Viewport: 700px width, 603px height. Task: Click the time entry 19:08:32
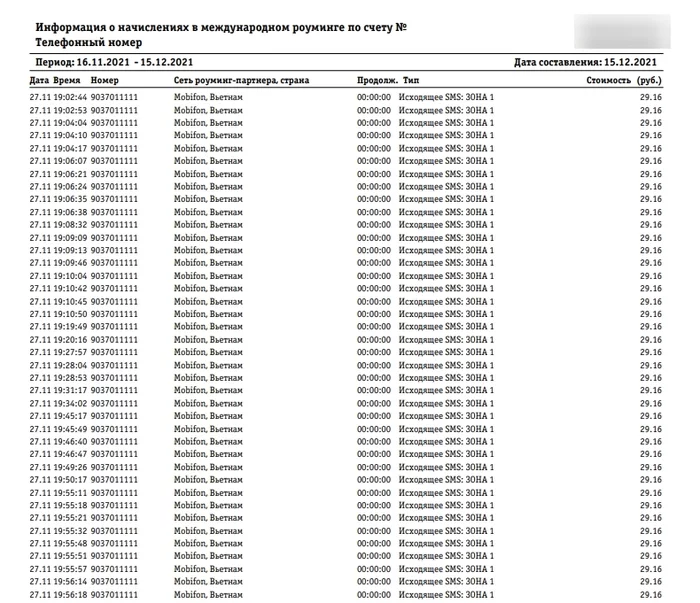(x=70, y=225)
